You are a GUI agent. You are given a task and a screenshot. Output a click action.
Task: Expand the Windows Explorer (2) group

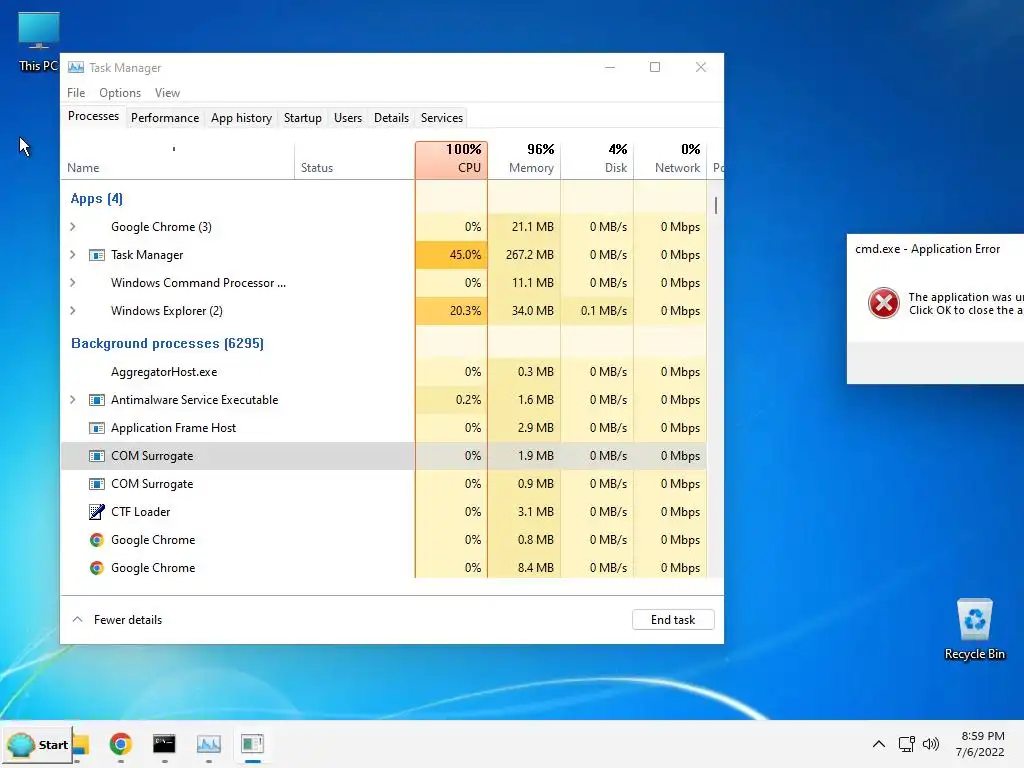[x=72, y=311]
